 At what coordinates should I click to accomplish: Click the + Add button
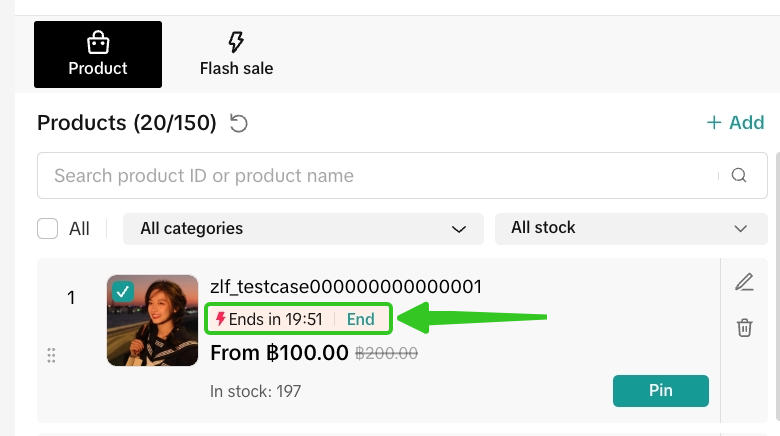[x=735, y=123]
